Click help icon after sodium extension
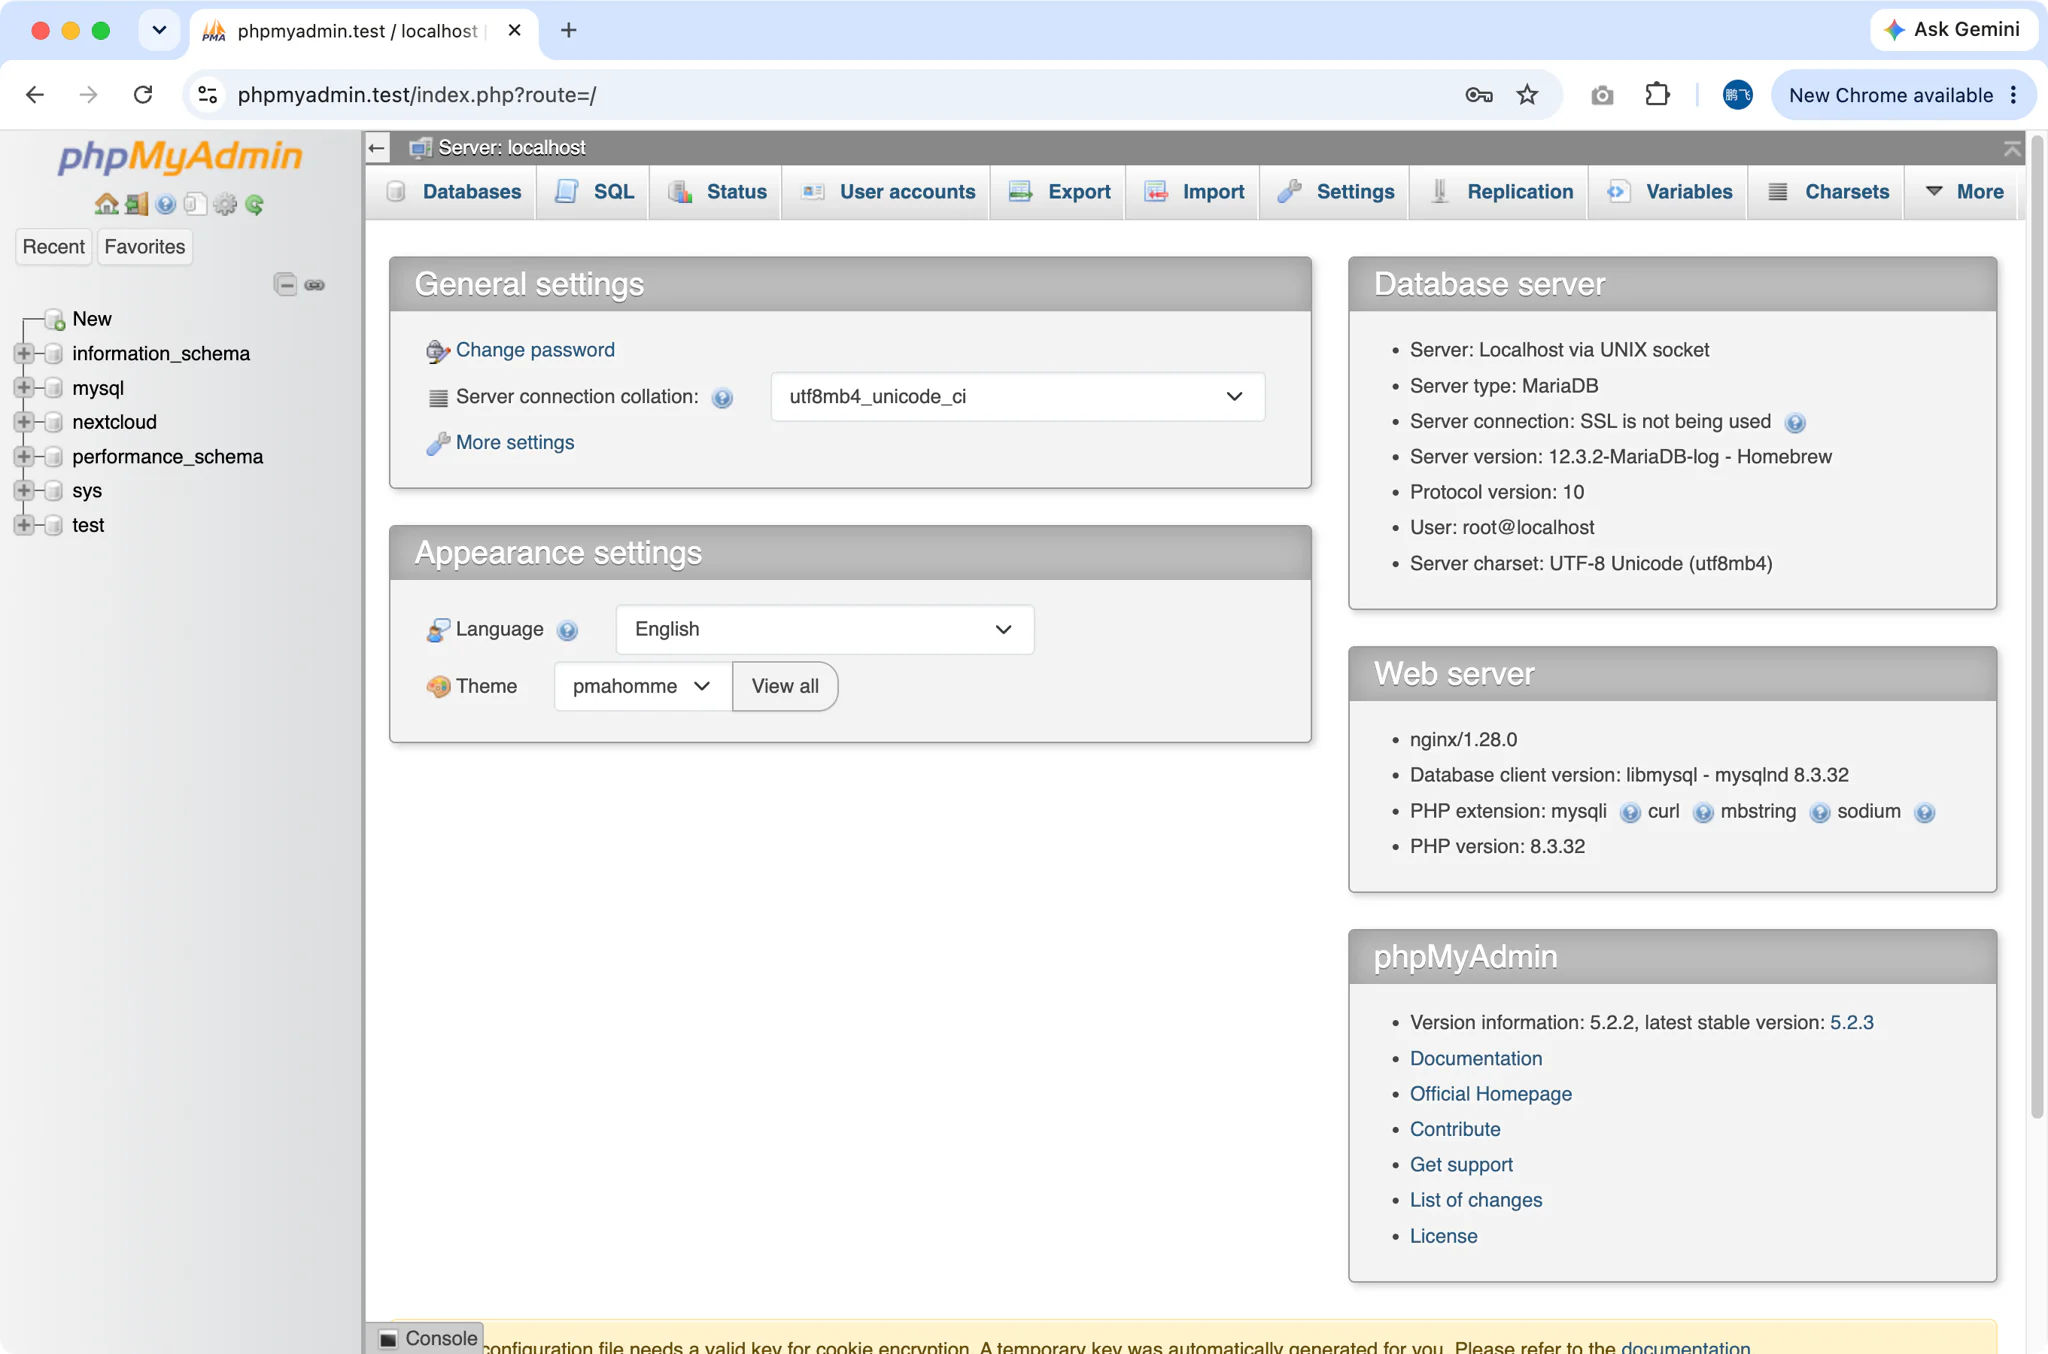Image resolution: width=2048 pixels, height=1354 pixels. [x=1924, y=813]
